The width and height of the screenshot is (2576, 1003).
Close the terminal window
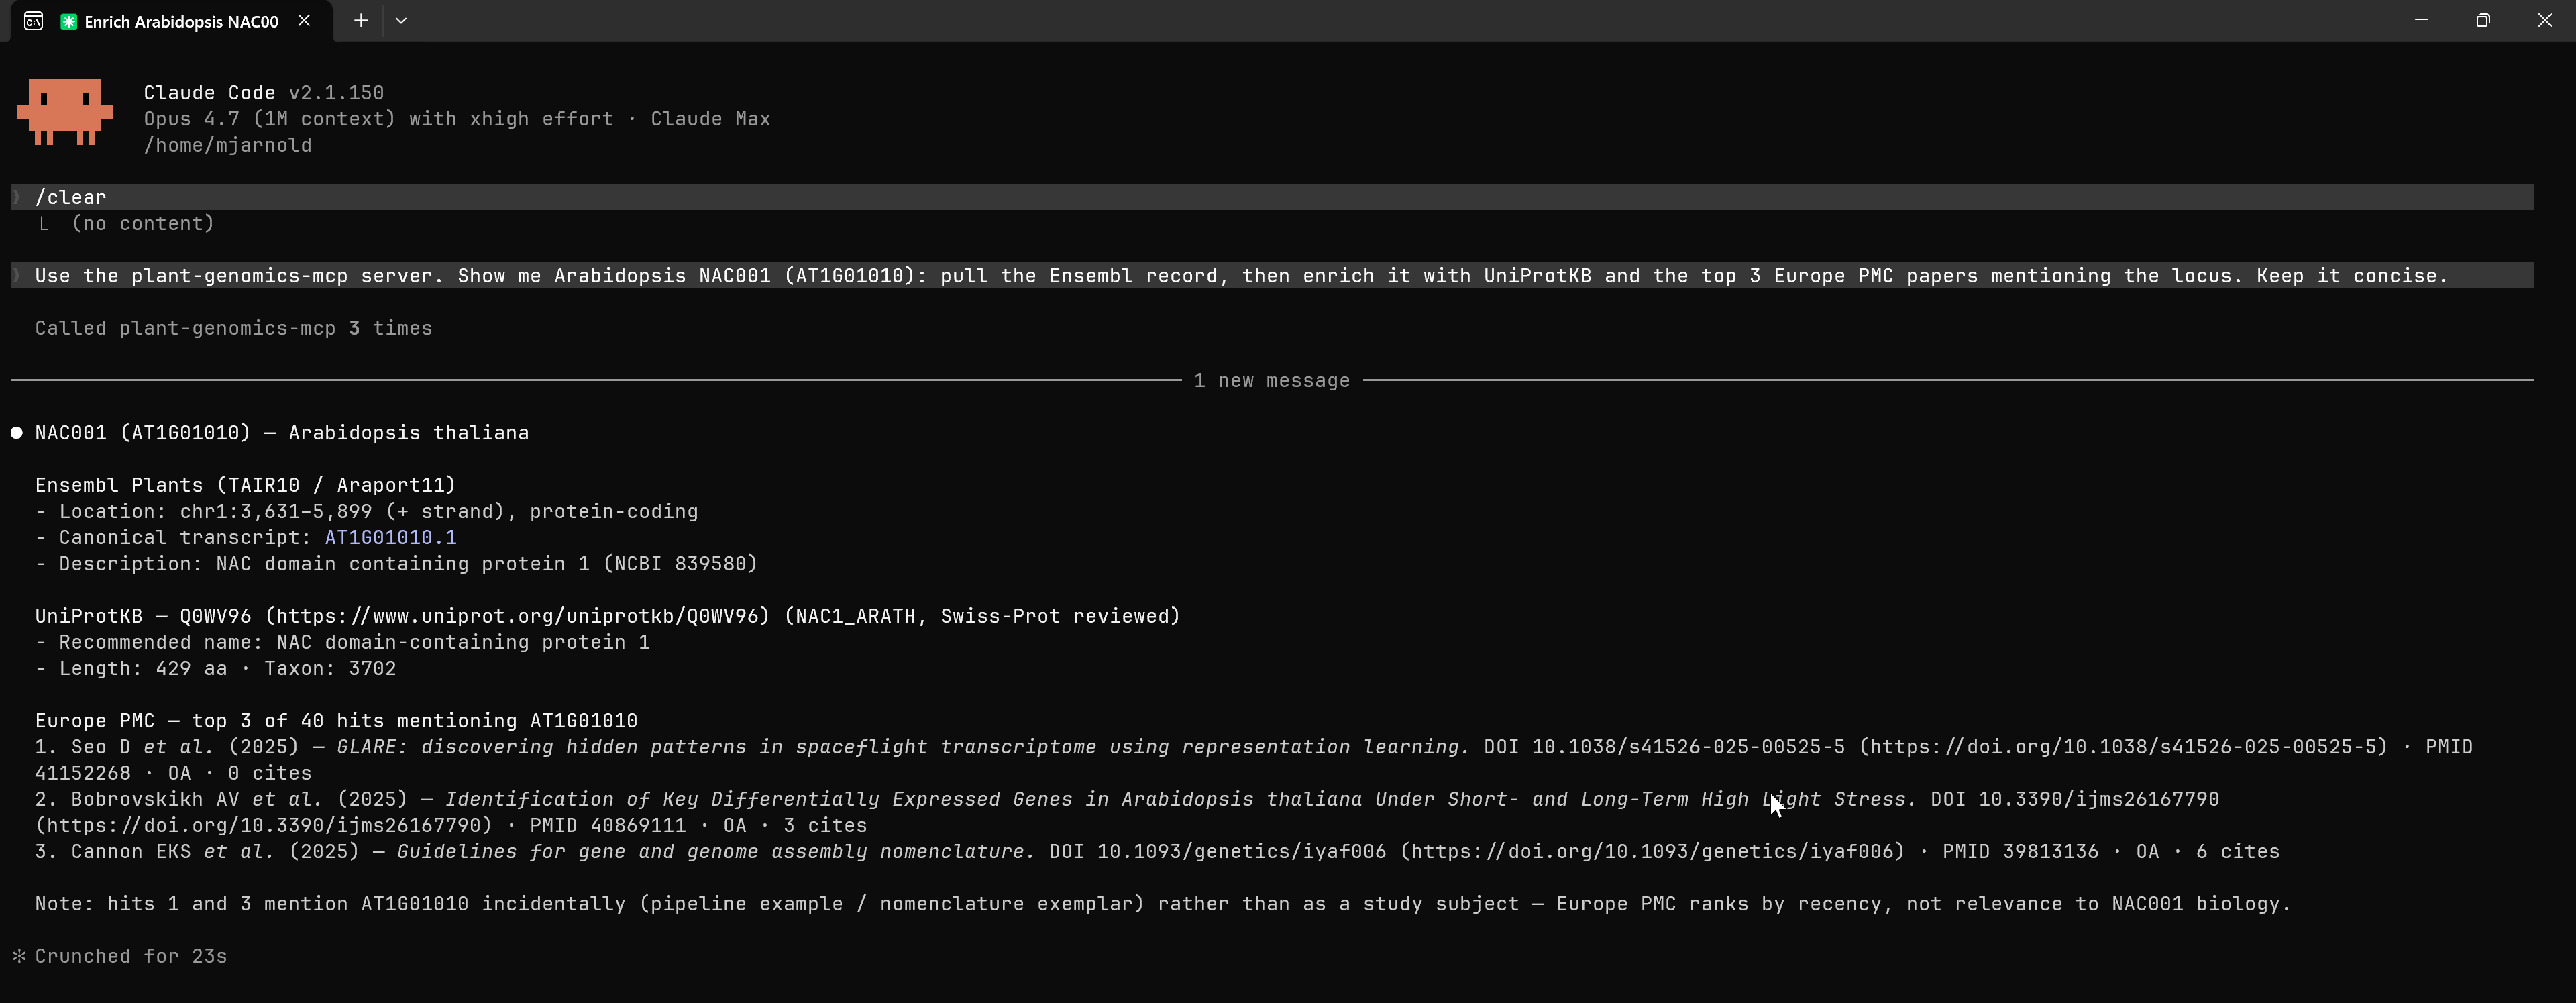tap(2545, 20)
